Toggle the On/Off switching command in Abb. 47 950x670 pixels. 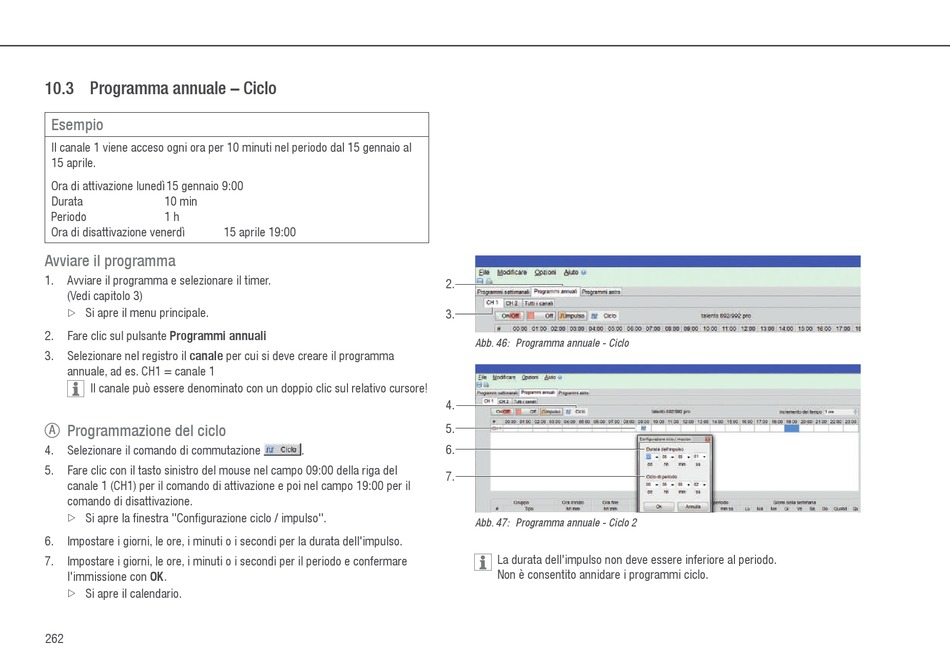click(503, 411)
